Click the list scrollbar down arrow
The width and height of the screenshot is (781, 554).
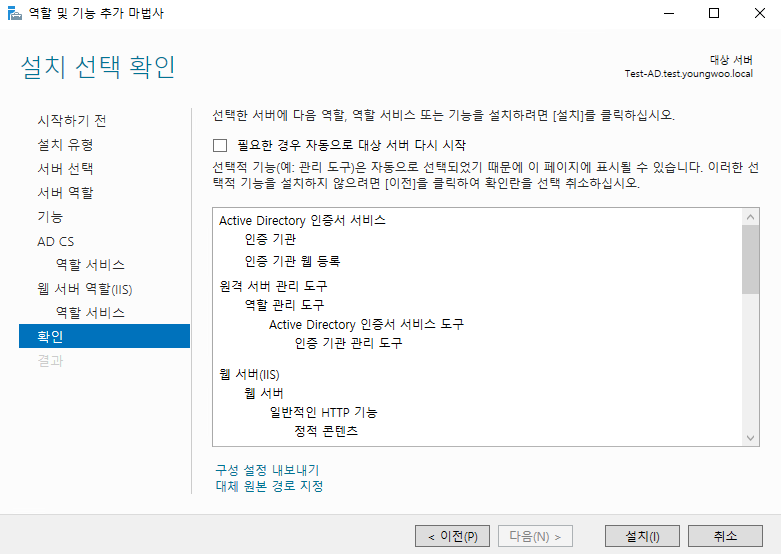(x=751, y=438)
